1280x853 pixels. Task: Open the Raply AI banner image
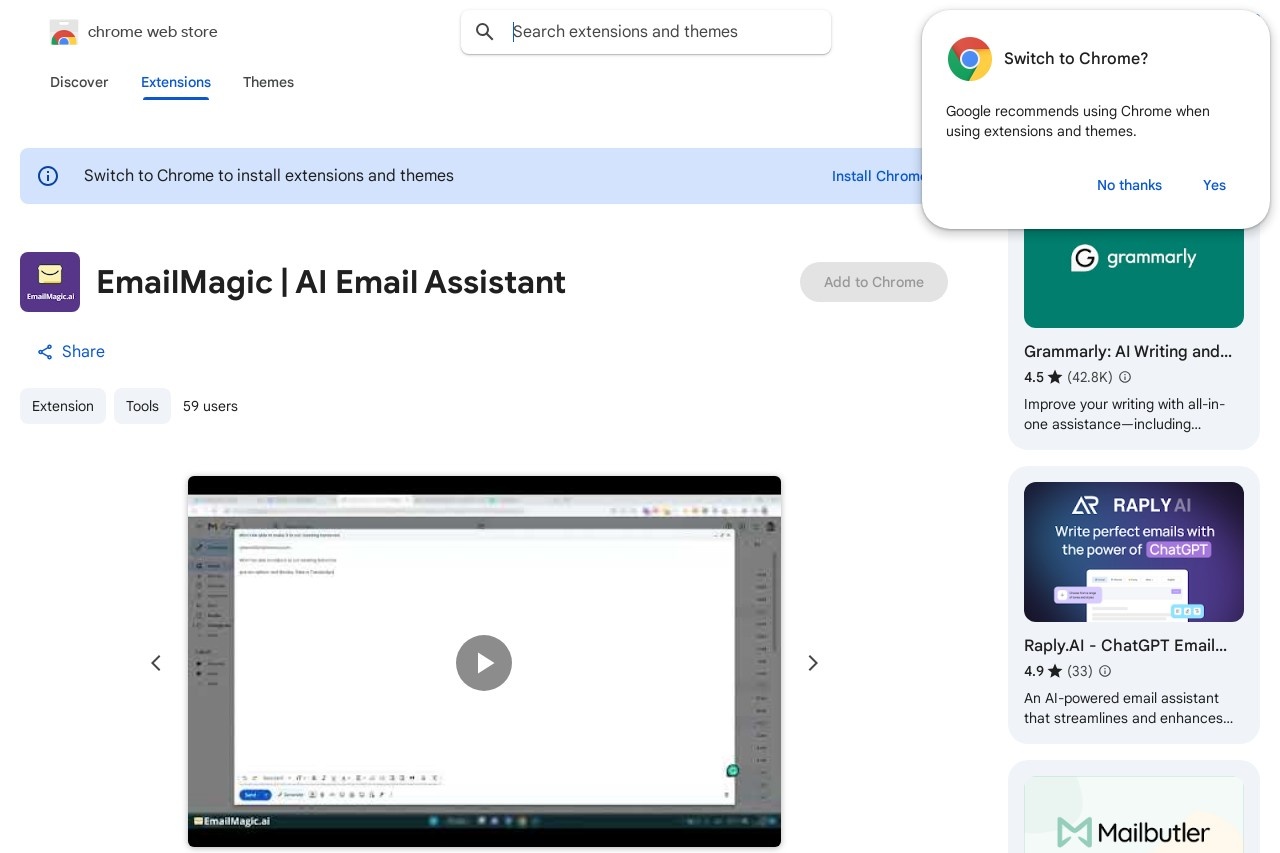pyautogui.click(x=1134, y=552)
